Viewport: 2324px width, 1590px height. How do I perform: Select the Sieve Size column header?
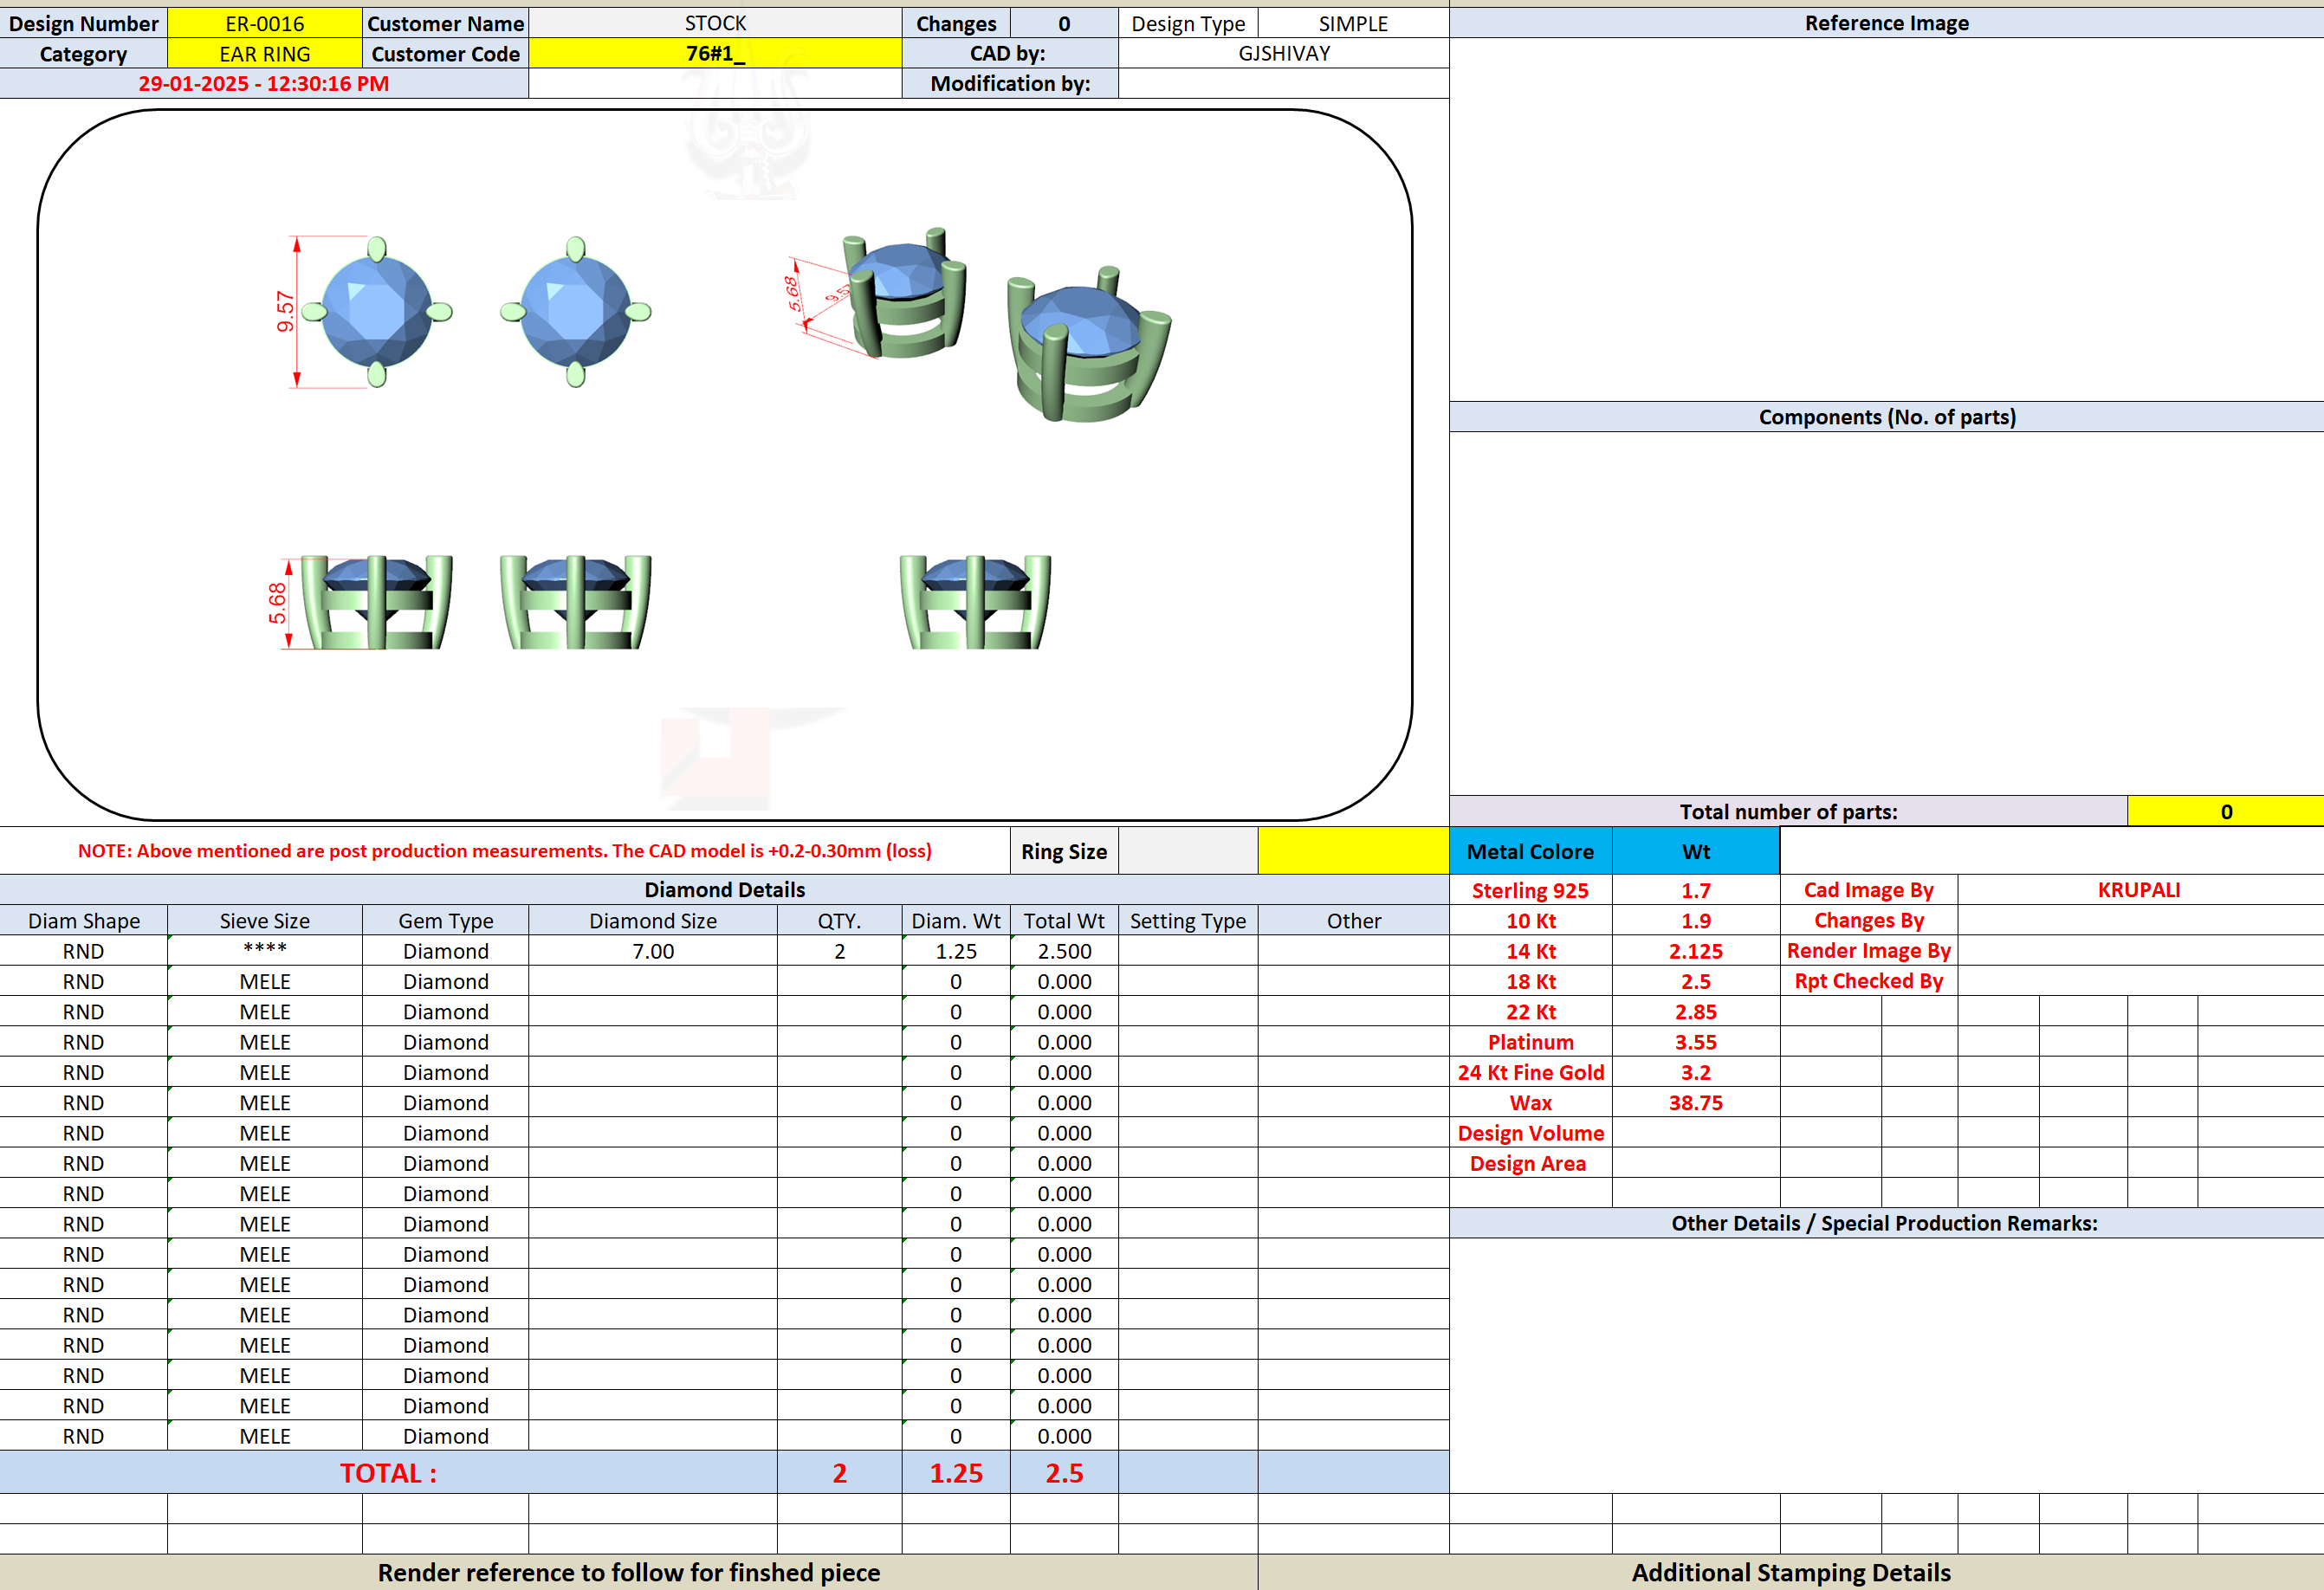264,920
